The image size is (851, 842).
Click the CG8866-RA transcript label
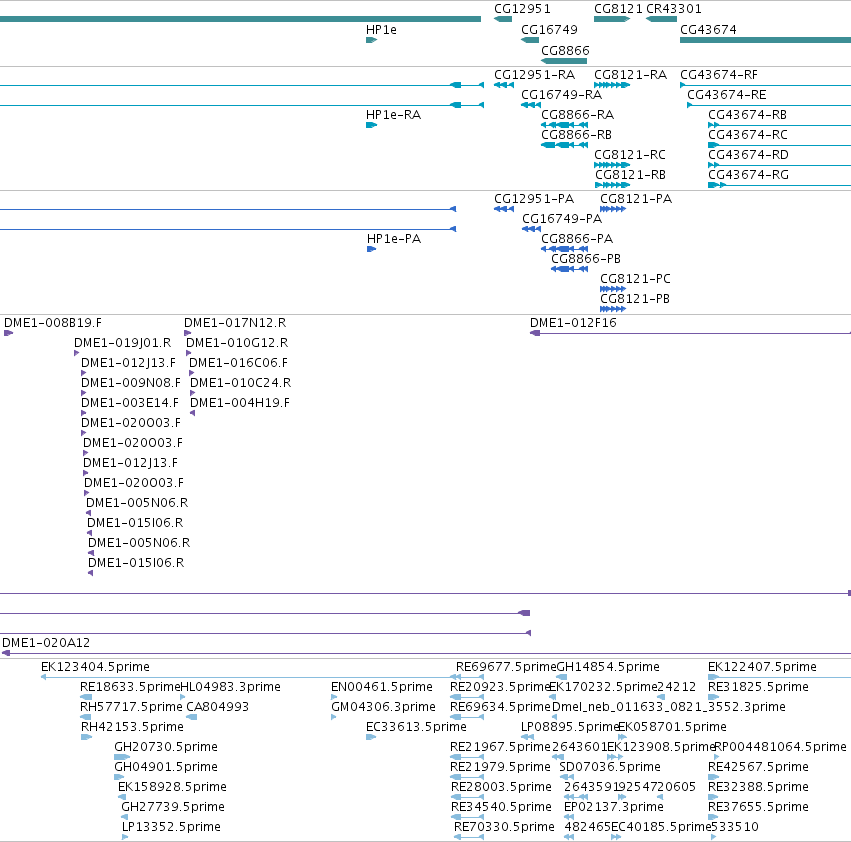pos(577,115)
